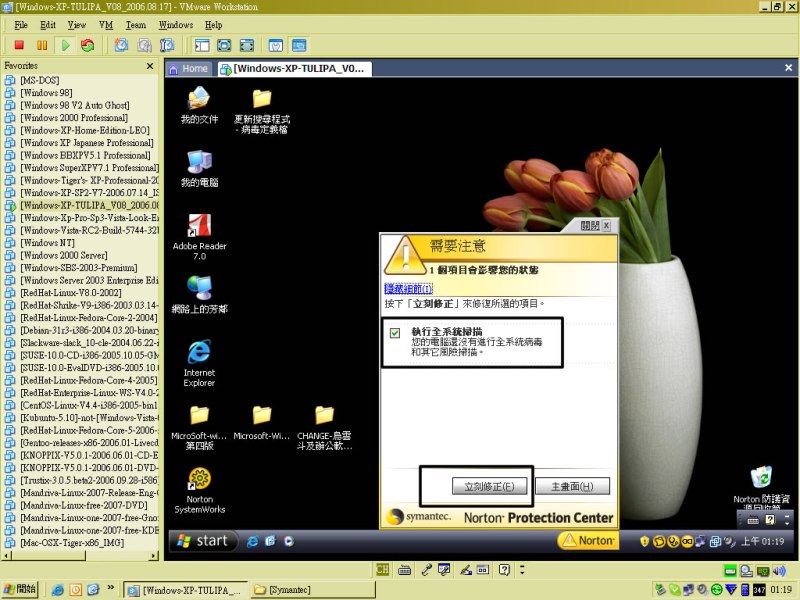Open the Edit menu

pyautogui.click(x=48, y=25)
